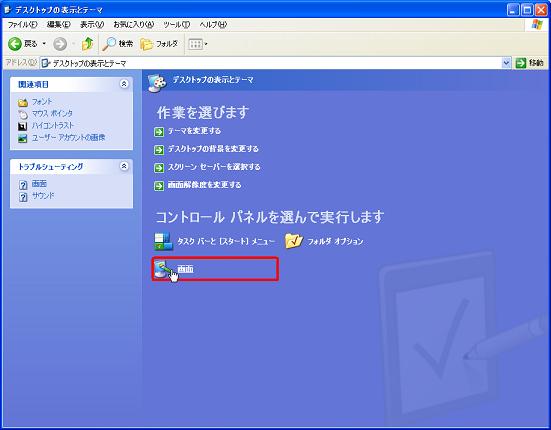Collapse the トラブルシューティング panel
Image resolution: width=551 pixels, height=430 pixels.
(124, 166)
